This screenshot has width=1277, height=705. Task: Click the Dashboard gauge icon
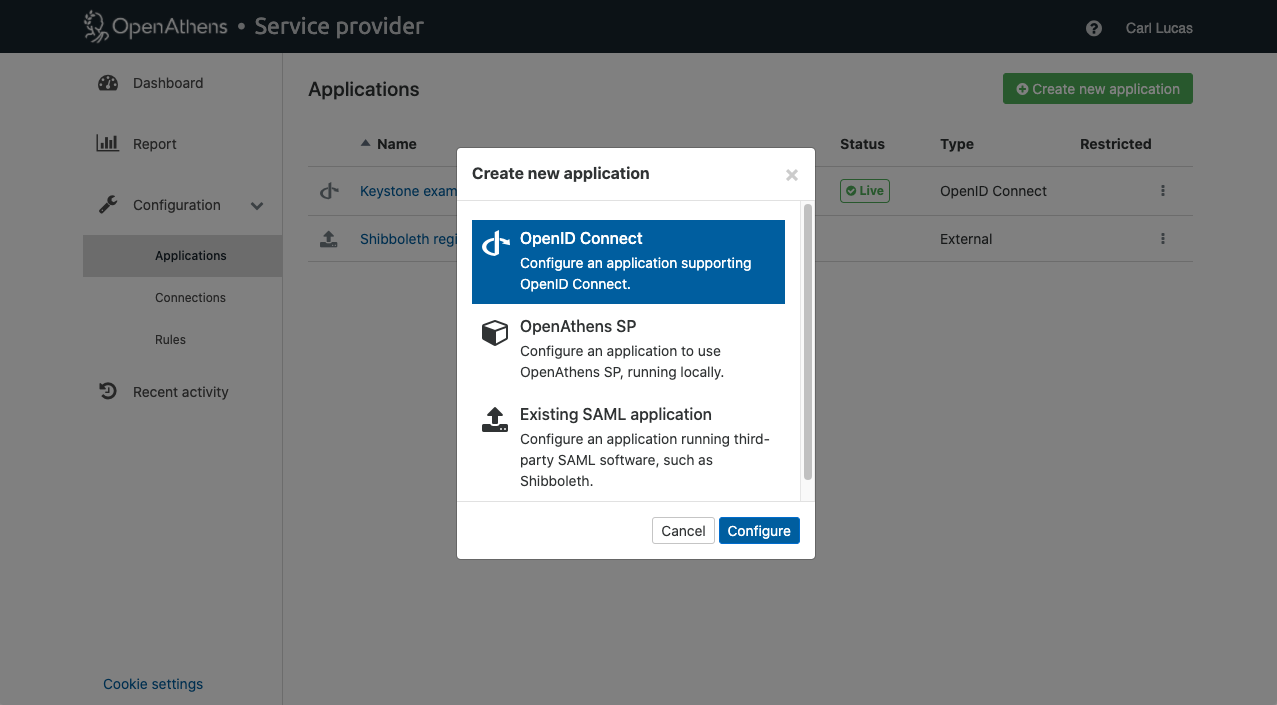(108, 83)
